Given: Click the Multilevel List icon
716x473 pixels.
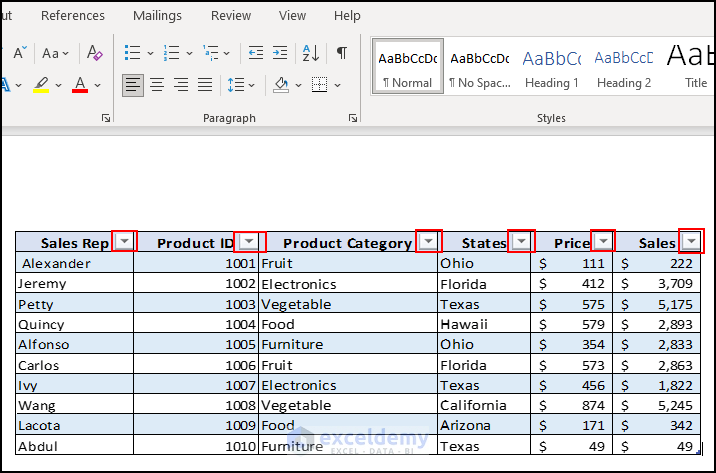Looking at the screenshot, I should [211, 53].
